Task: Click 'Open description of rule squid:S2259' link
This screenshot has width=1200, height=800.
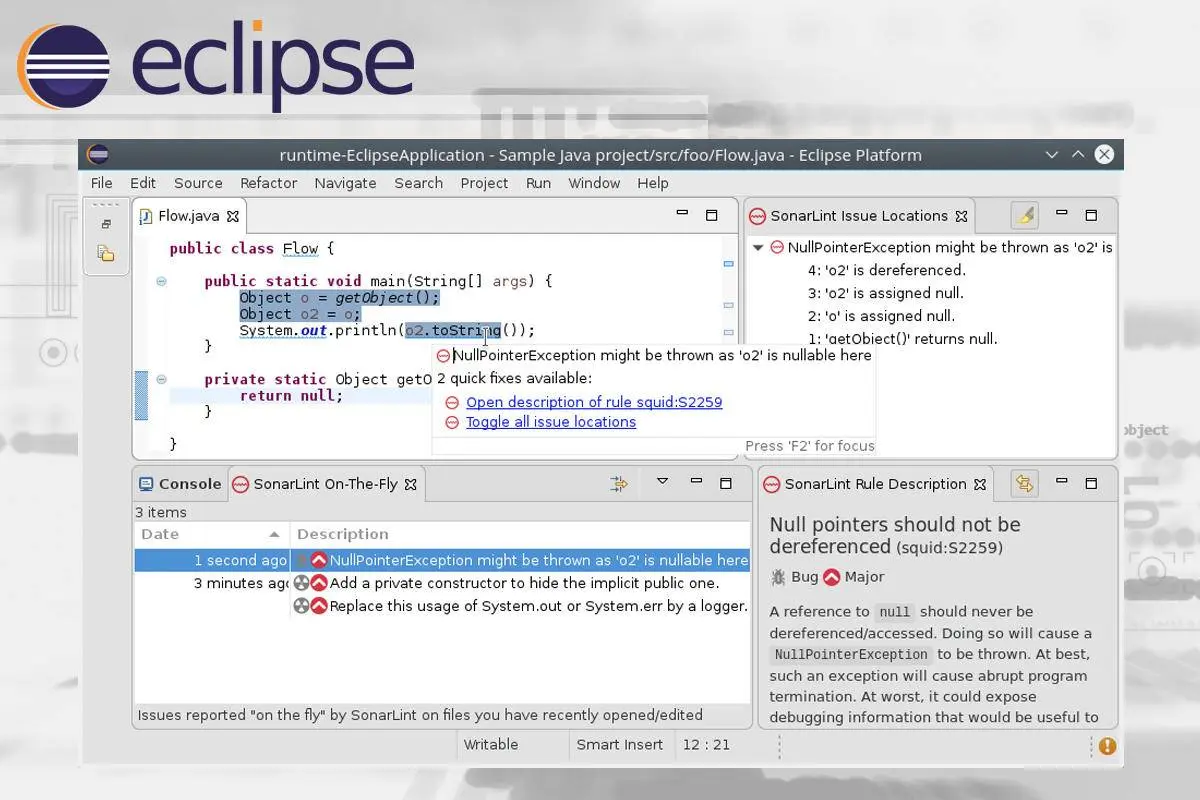Action: (594, 402)
